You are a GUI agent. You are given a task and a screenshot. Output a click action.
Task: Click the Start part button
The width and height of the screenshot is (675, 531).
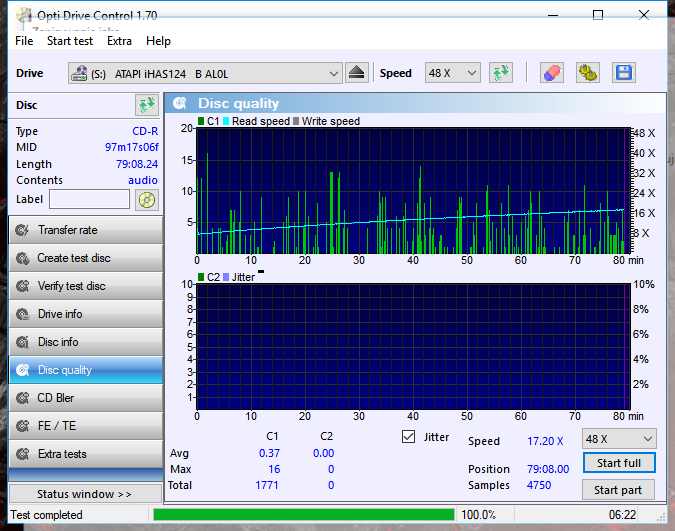click(x=618, y=490)
